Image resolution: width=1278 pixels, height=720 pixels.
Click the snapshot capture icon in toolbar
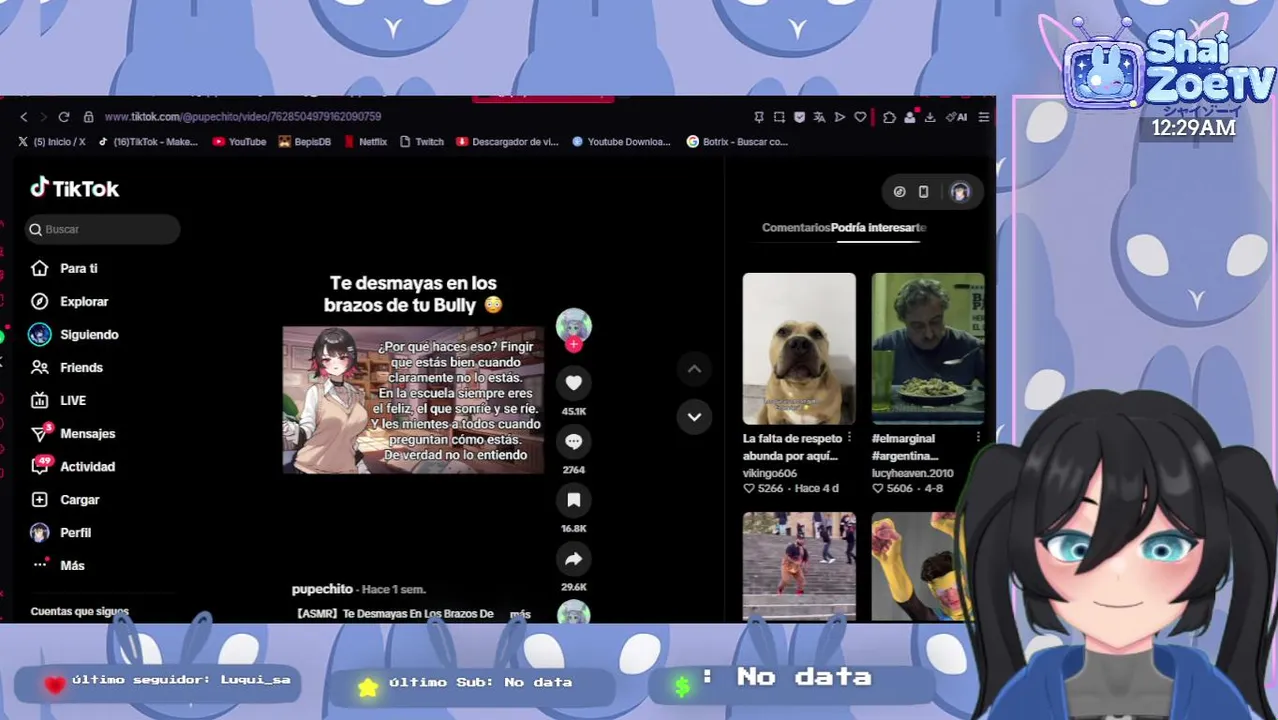[x=779, y=117]
